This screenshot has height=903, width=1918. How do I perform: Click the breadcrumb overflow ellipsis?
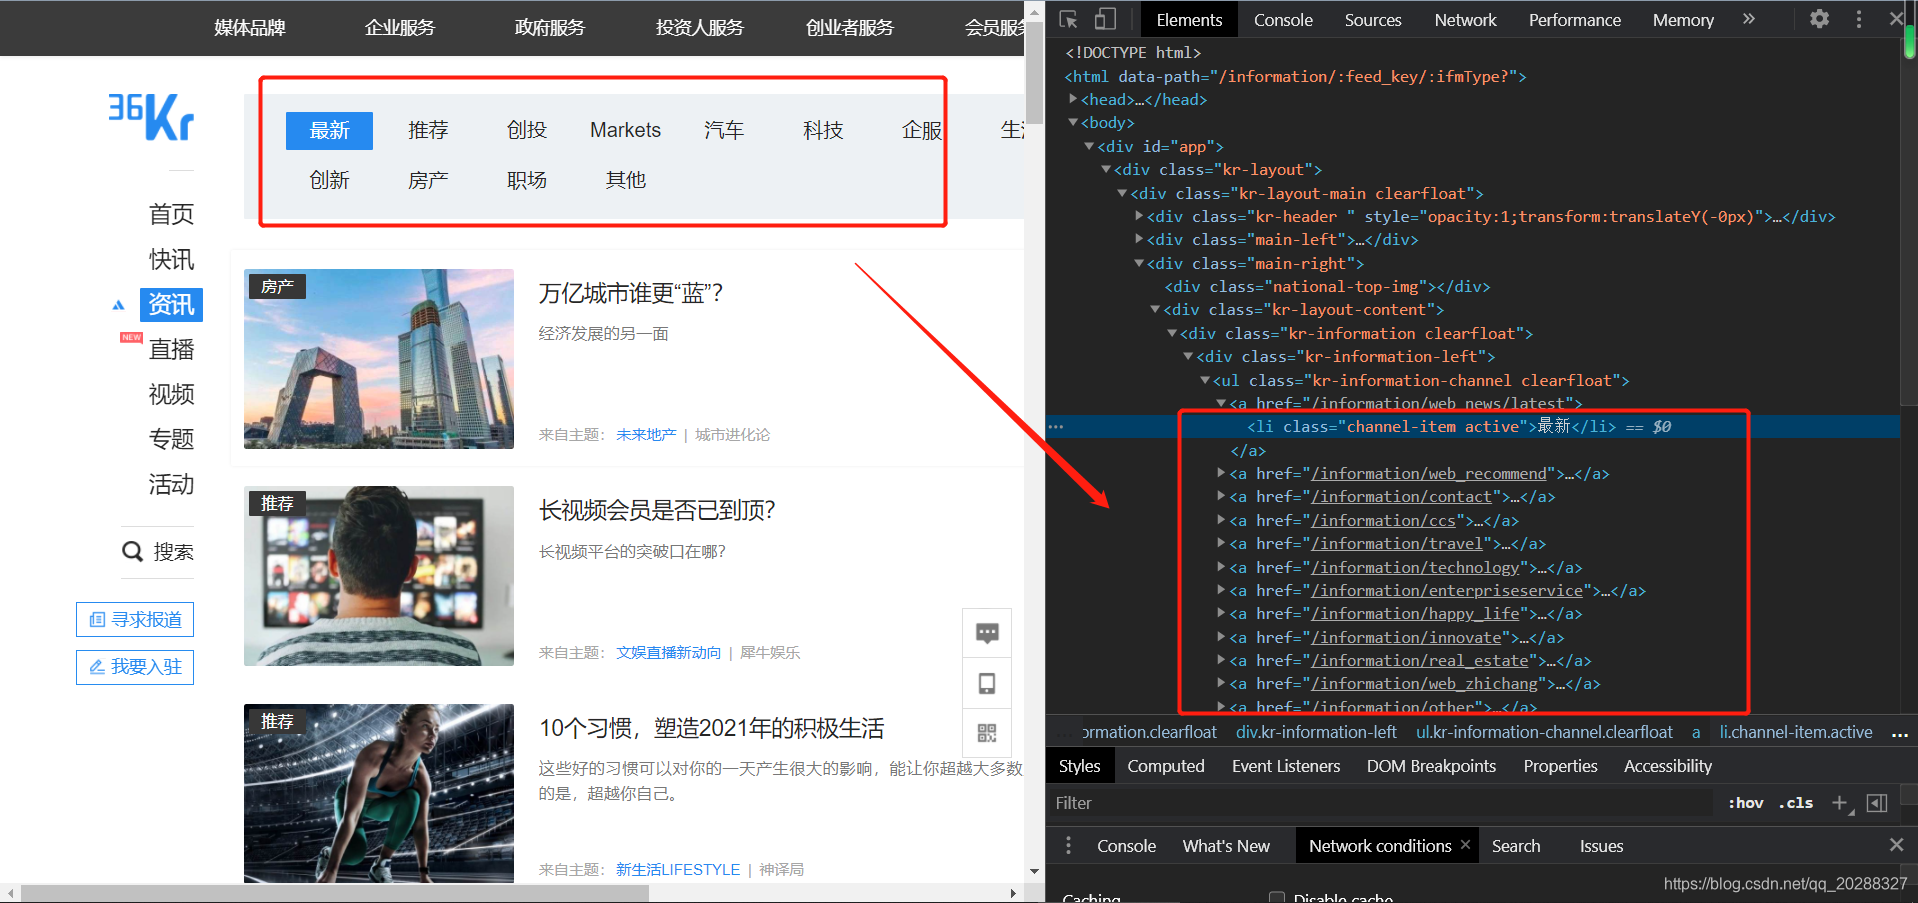1900,733
